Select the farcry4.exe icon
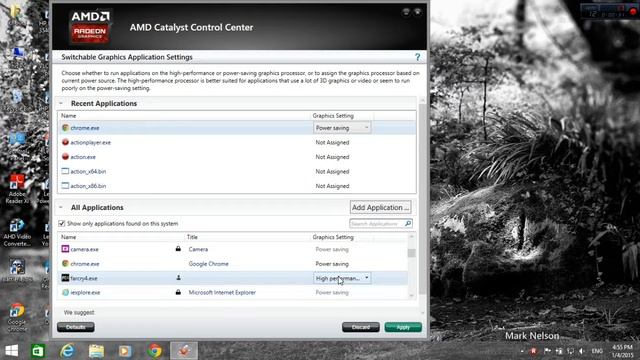Image resolution: width=640 pixels, height=360 pixels. (65, 278)
